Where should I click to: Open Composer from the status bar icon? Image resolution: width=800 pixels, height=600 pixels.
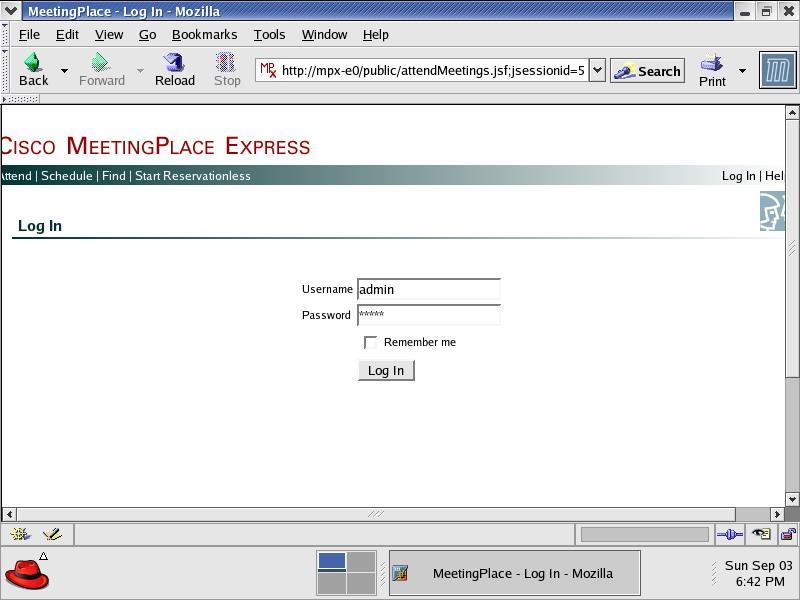tap(52, 534)
